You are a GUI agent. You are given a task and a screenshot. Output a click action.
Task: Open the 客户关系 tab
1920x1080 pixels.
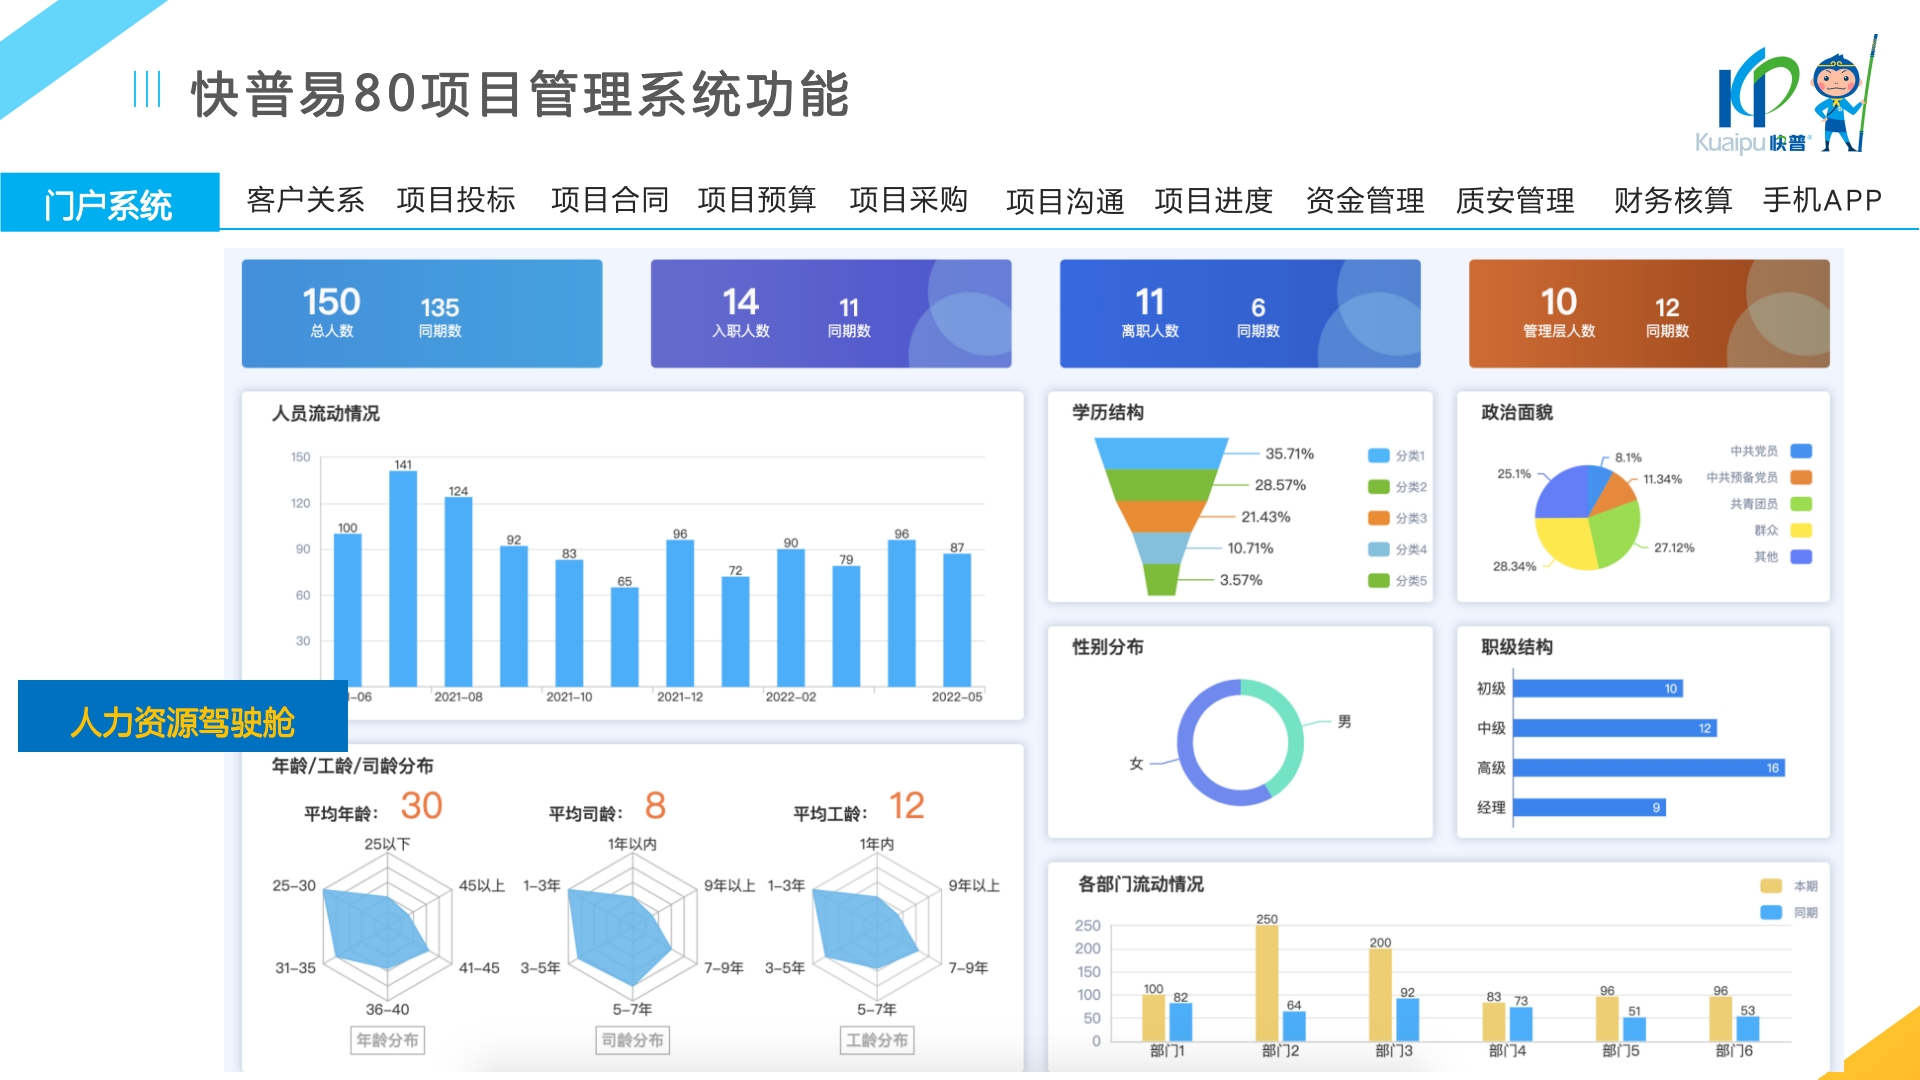pos(305,200)
